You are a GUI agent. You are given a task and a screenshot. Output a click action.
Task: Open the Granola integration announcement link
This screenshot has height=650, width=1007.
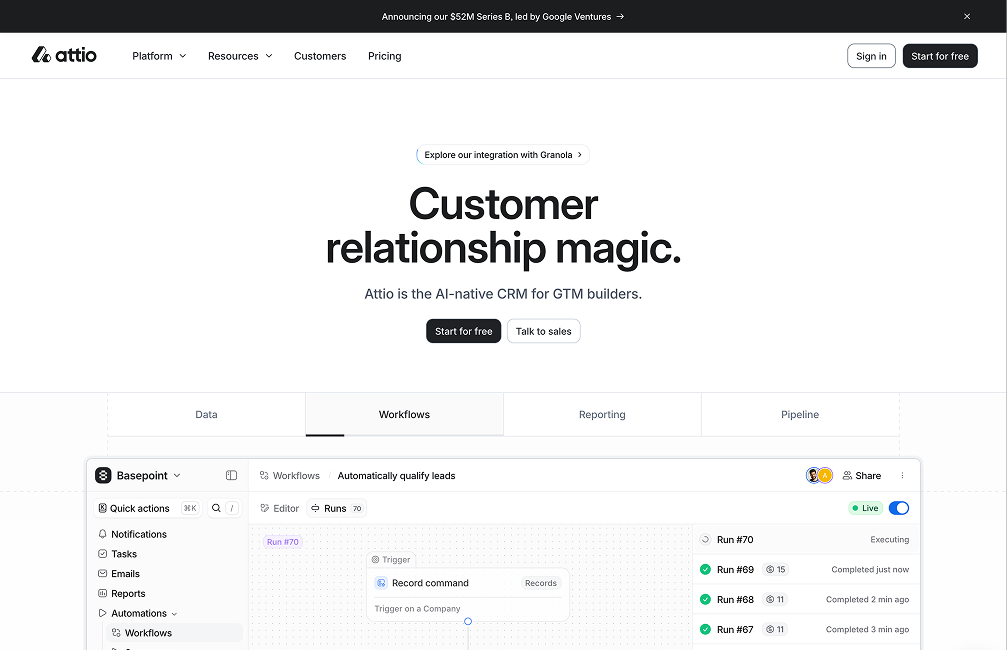(503, 155)
